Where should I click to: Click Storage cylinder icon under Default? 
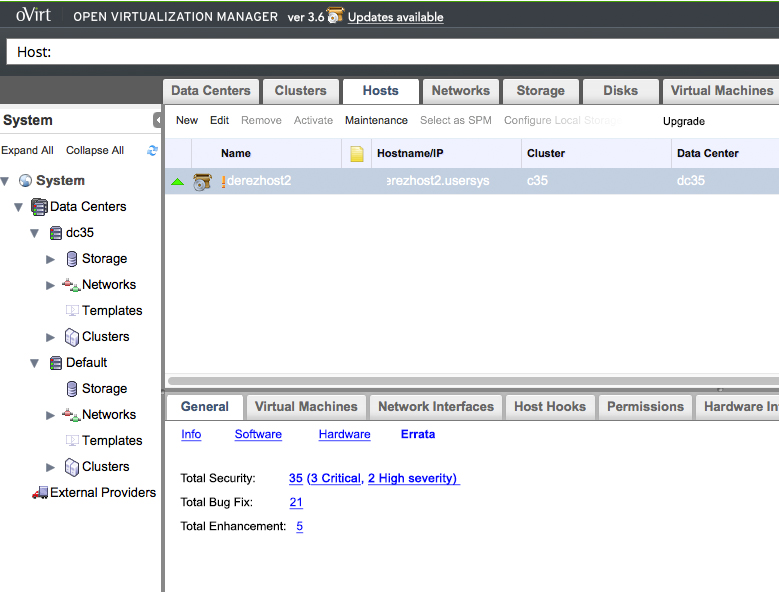(x=72, y=389)
